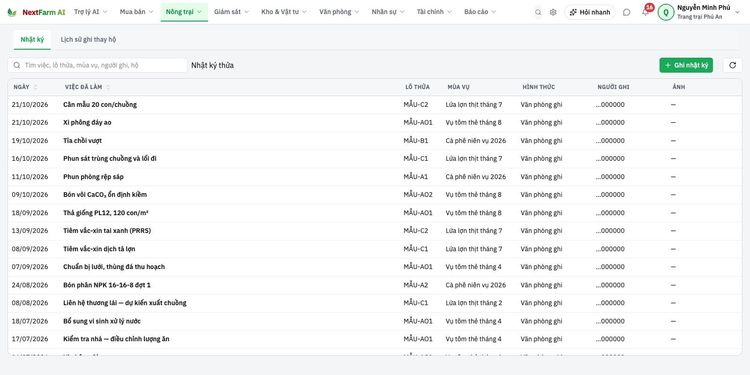This screenshot has width=750, height=375.
Task: Click Cà phê niên vụ 2026 in 19/10 row
Action: click(x=475, y=141)
